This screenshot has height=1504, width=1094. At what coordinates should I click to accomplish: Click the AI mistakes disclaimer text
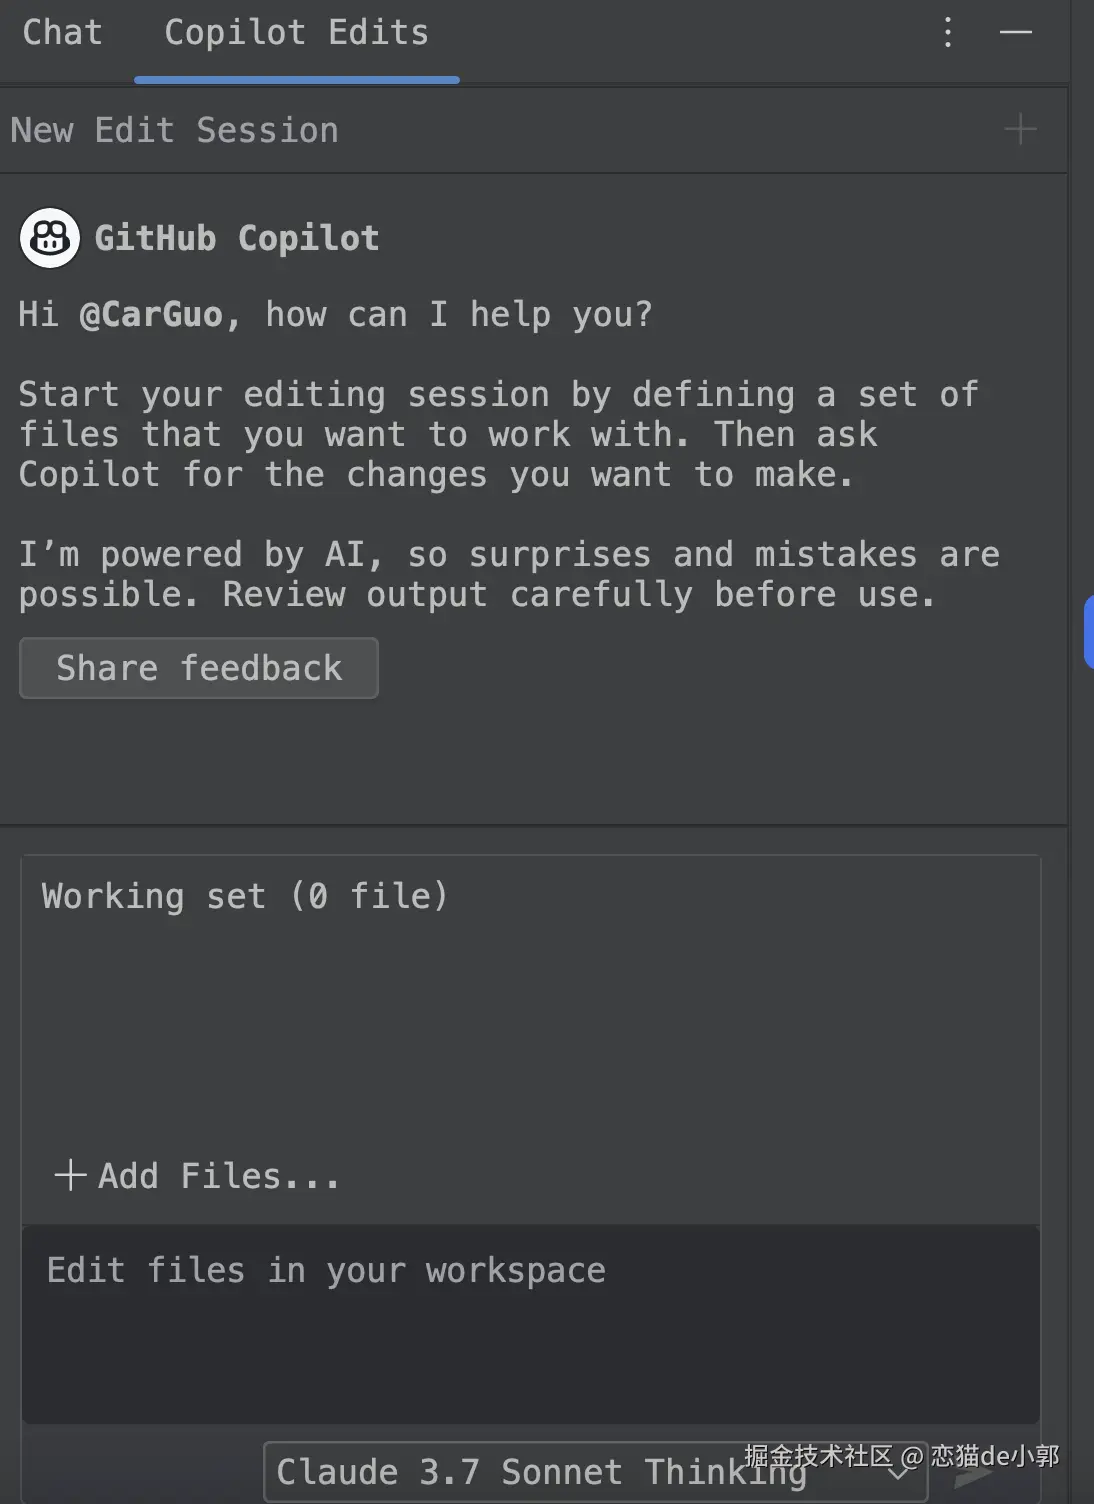(508, 575)
